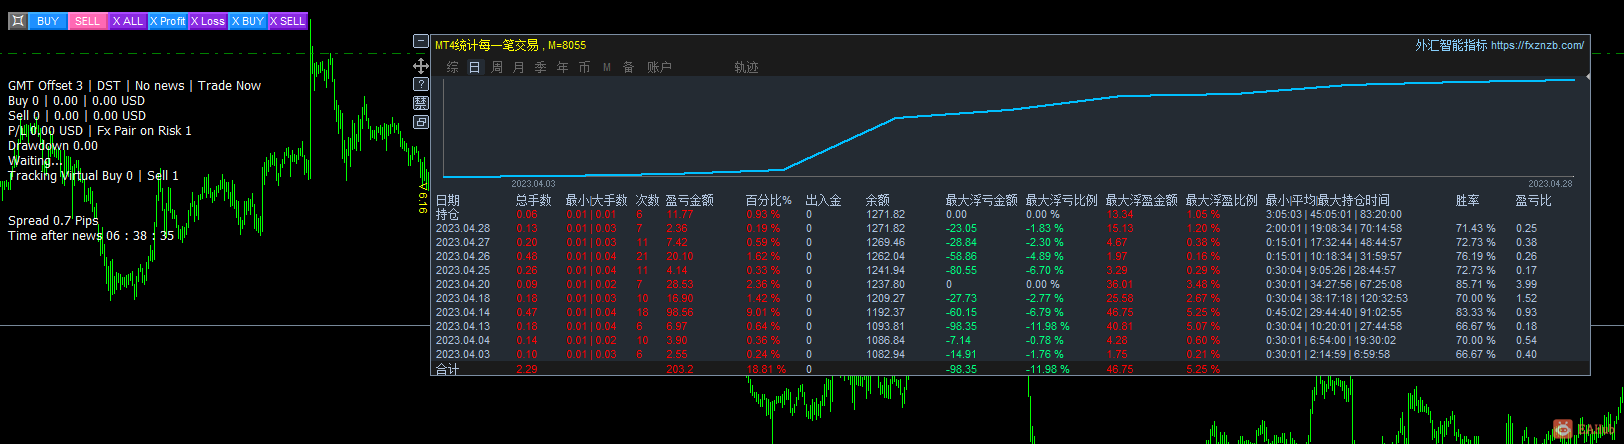Click the 最小|平均|最大持仓时间 column header
Image resolution: width=1624 pixels, height=444 pixels.
(1328, 200)
